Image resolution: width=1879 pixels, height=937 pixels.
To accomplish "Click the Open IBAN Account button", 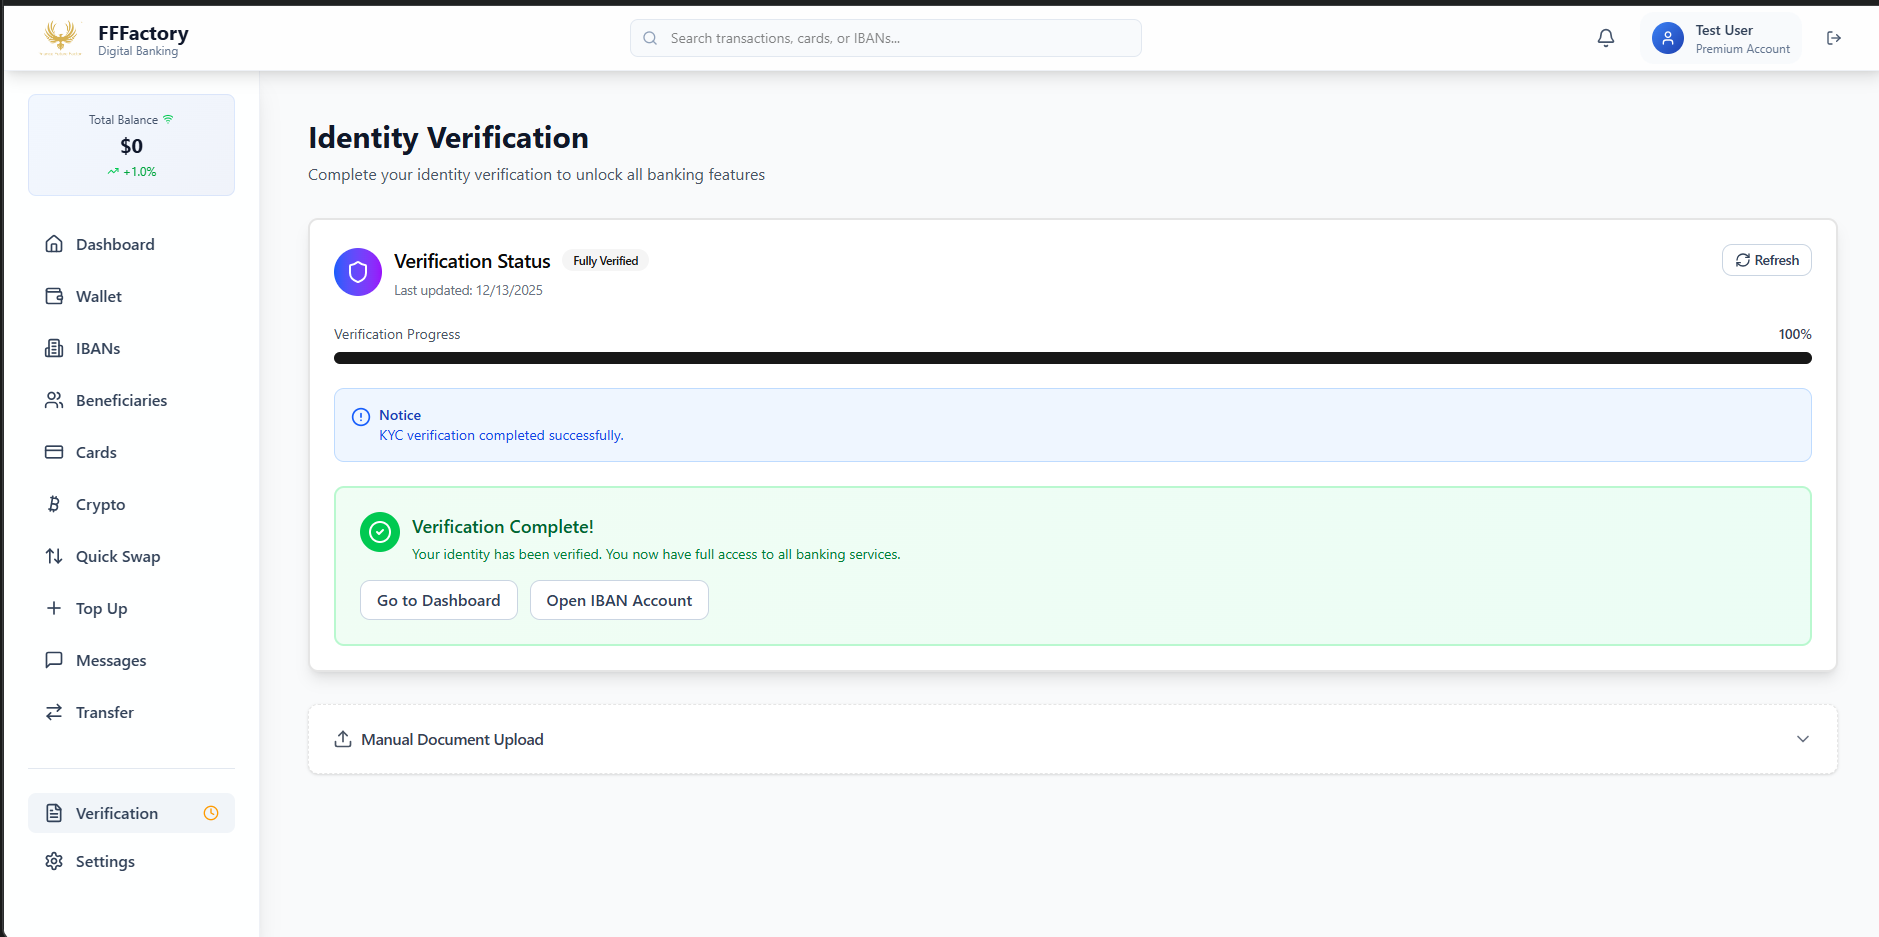I will click(619, 600).
